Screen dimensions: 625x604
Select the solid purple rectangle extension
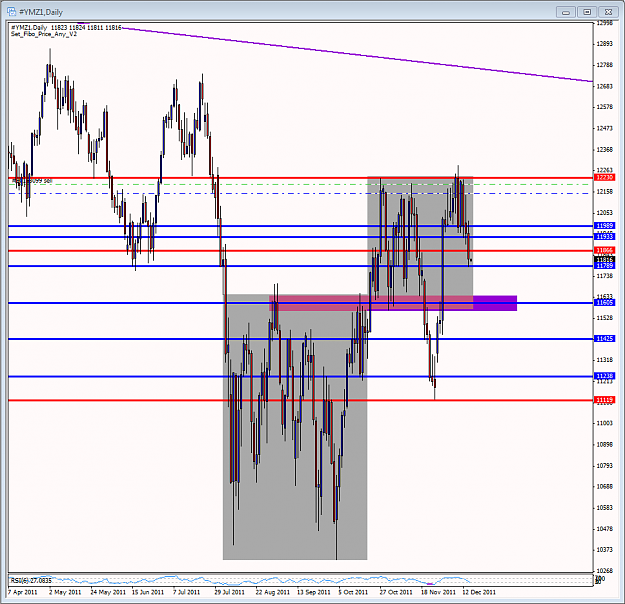(495, 303)
